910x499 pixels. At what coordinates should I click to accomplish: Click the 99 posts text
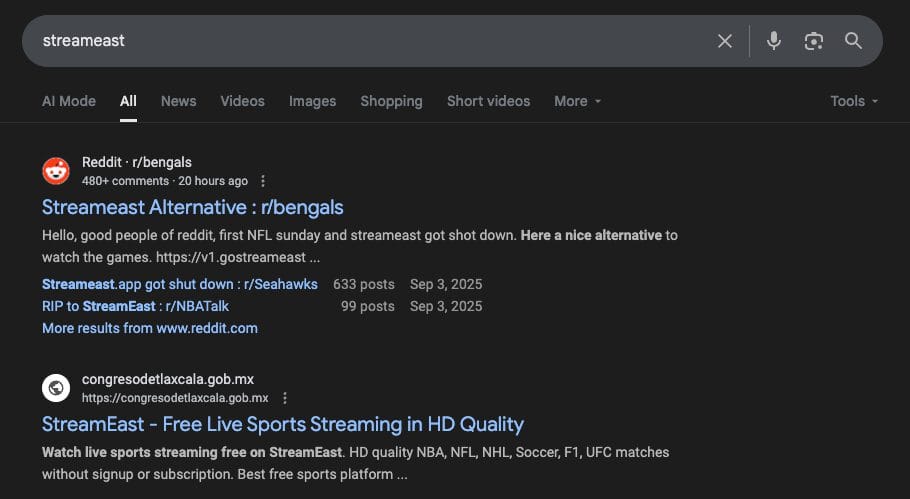368,306
